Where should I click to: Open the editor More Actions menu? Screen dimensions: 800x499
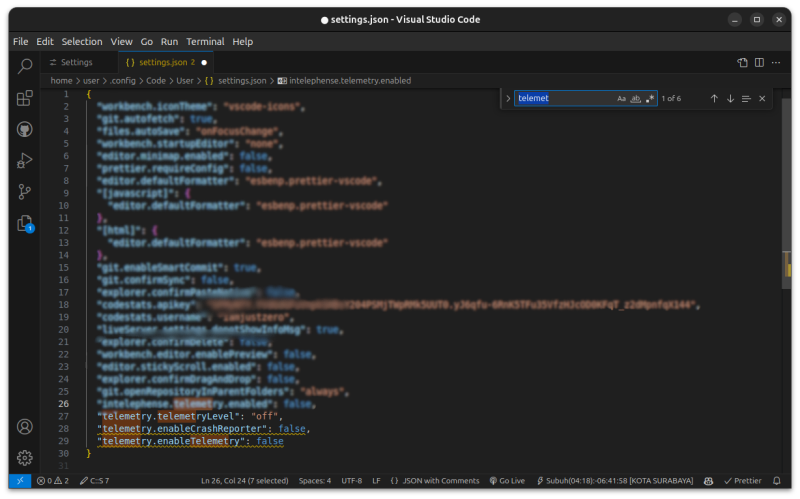point(778,62)
